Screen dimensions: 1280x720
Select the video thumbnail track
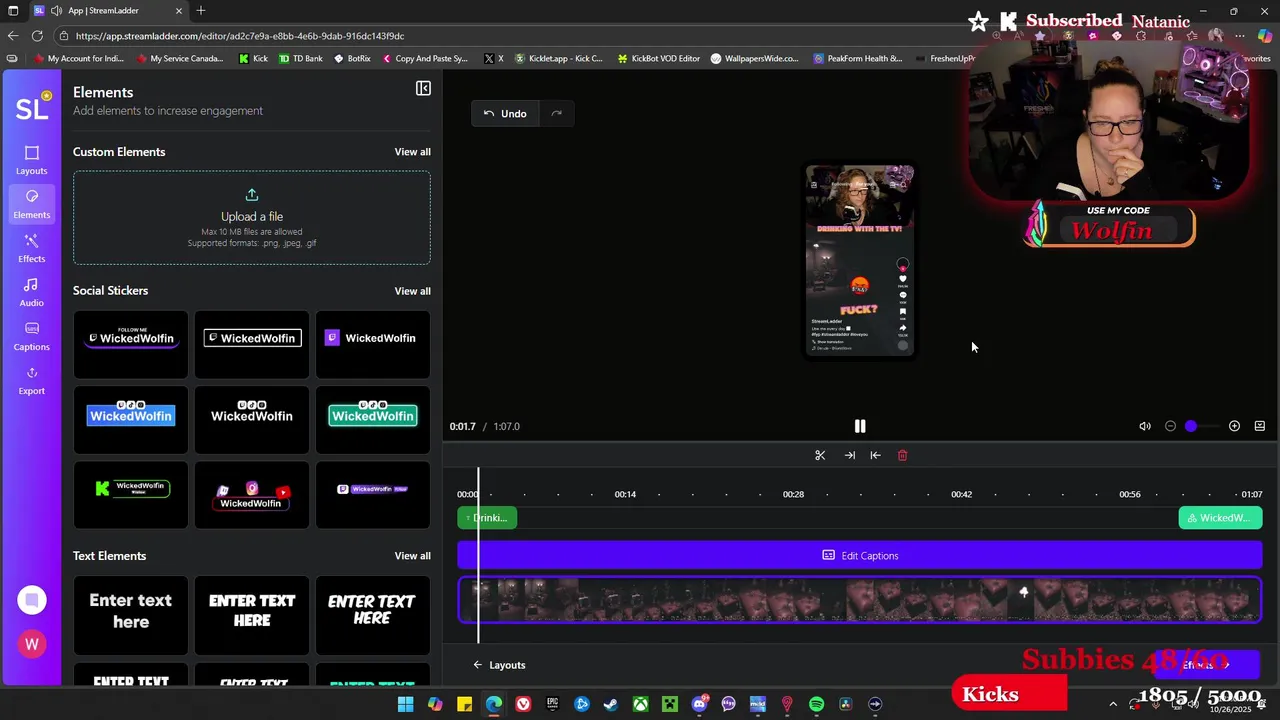pos(860,600)
